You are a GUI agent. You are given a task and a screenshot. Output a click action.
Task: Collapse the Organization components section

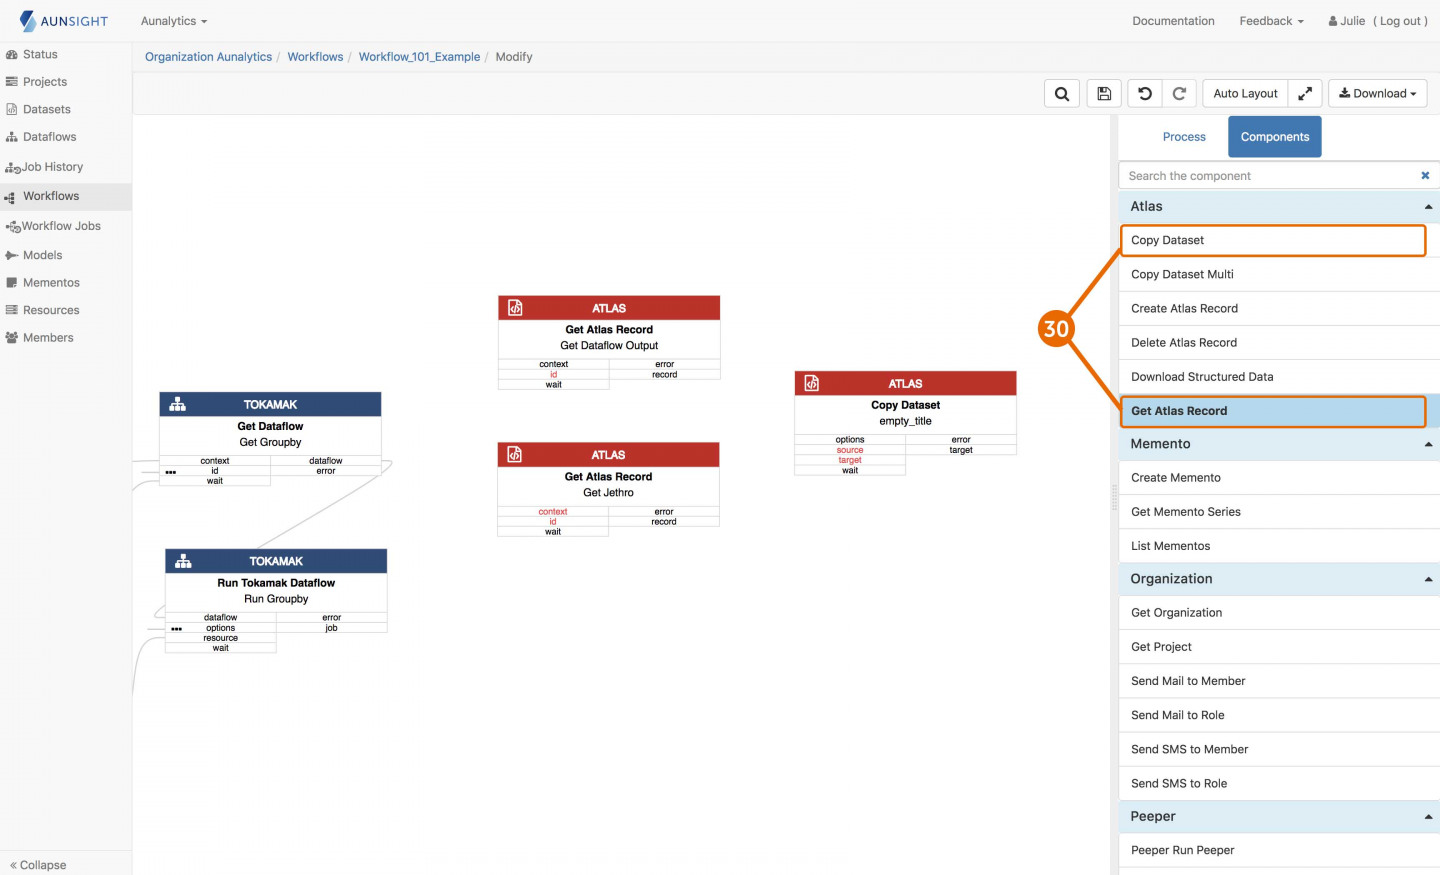1428,579
